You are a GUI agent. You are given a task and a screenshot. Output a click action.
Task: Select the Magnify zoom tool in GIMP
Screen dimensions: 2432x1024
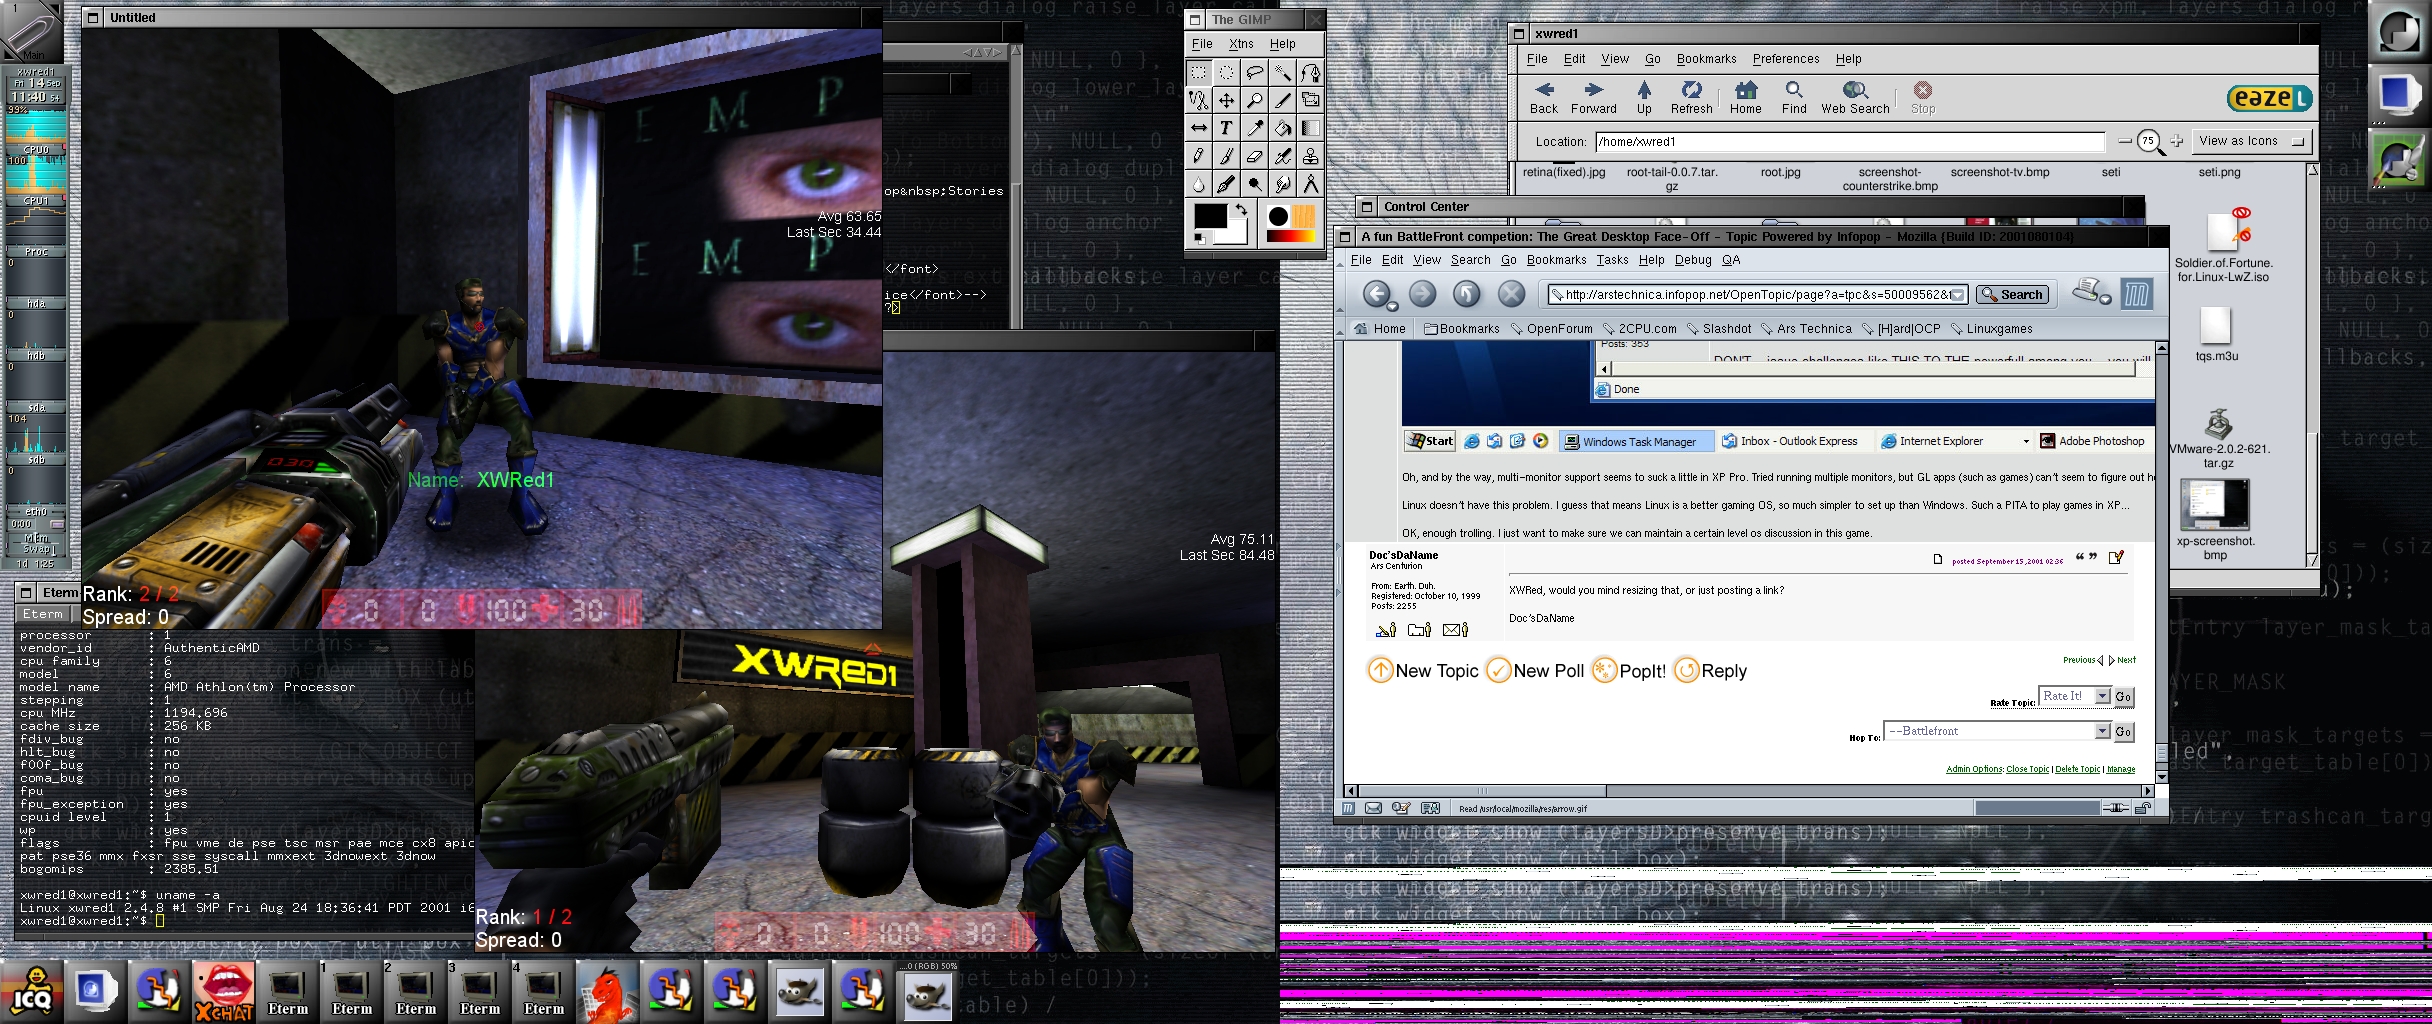click(x=1254, y=100)
